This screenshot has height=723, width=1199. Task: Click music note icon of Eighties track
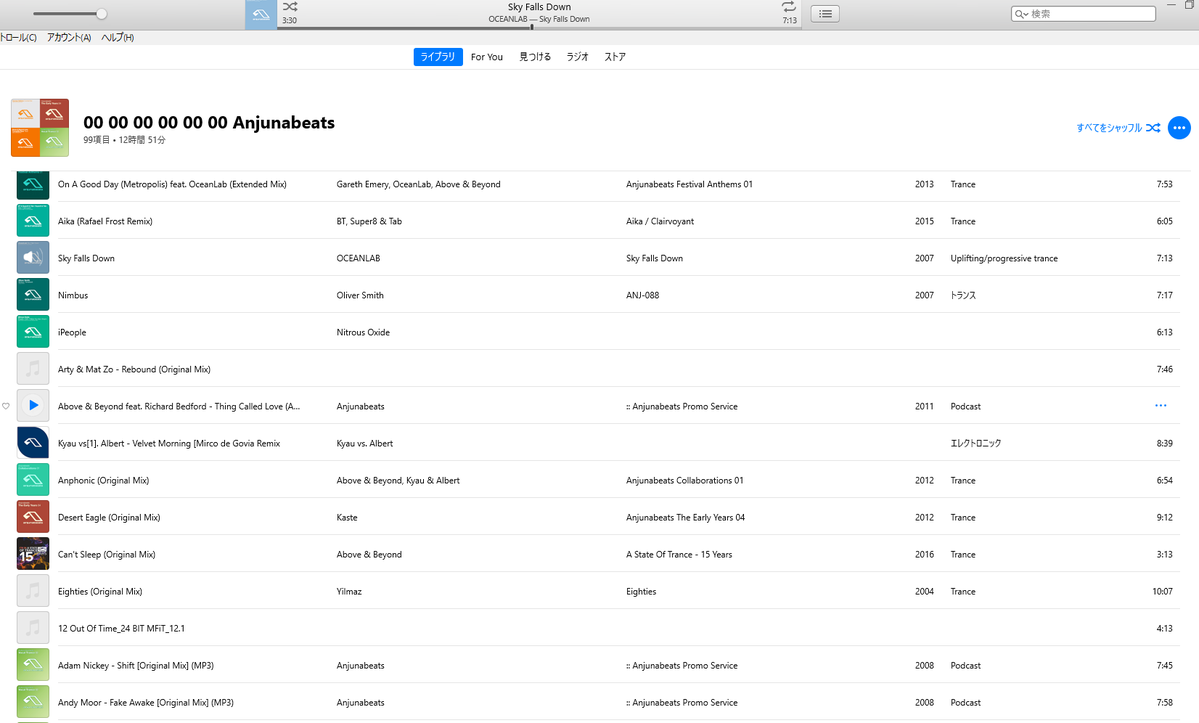tap(33, 592)
